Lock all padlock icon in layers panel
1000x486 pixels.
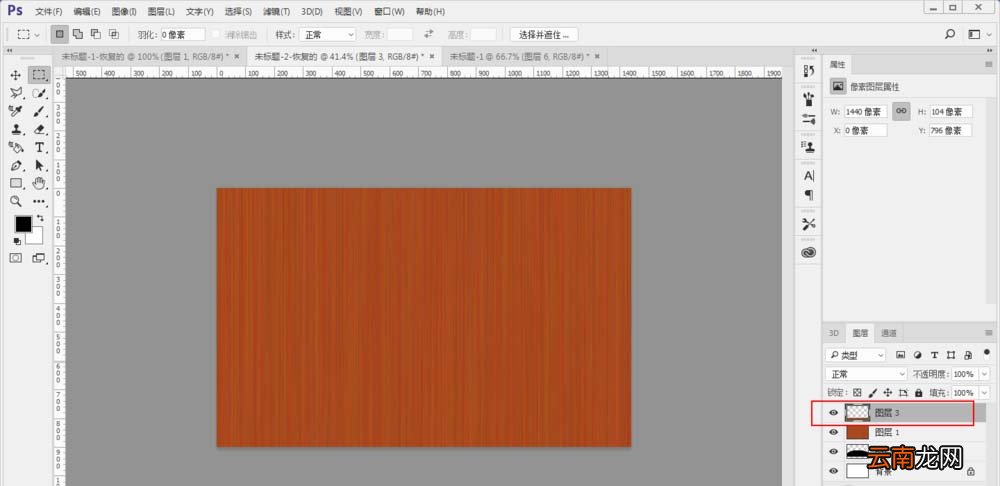918,393
